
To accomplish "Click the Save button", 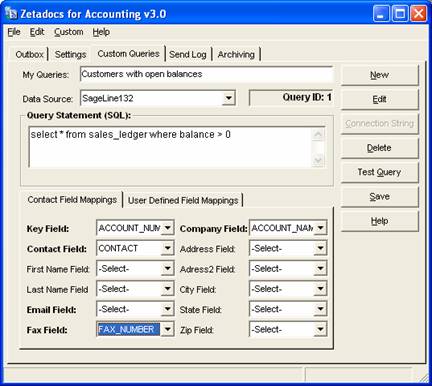I will (x=379, y=197).
